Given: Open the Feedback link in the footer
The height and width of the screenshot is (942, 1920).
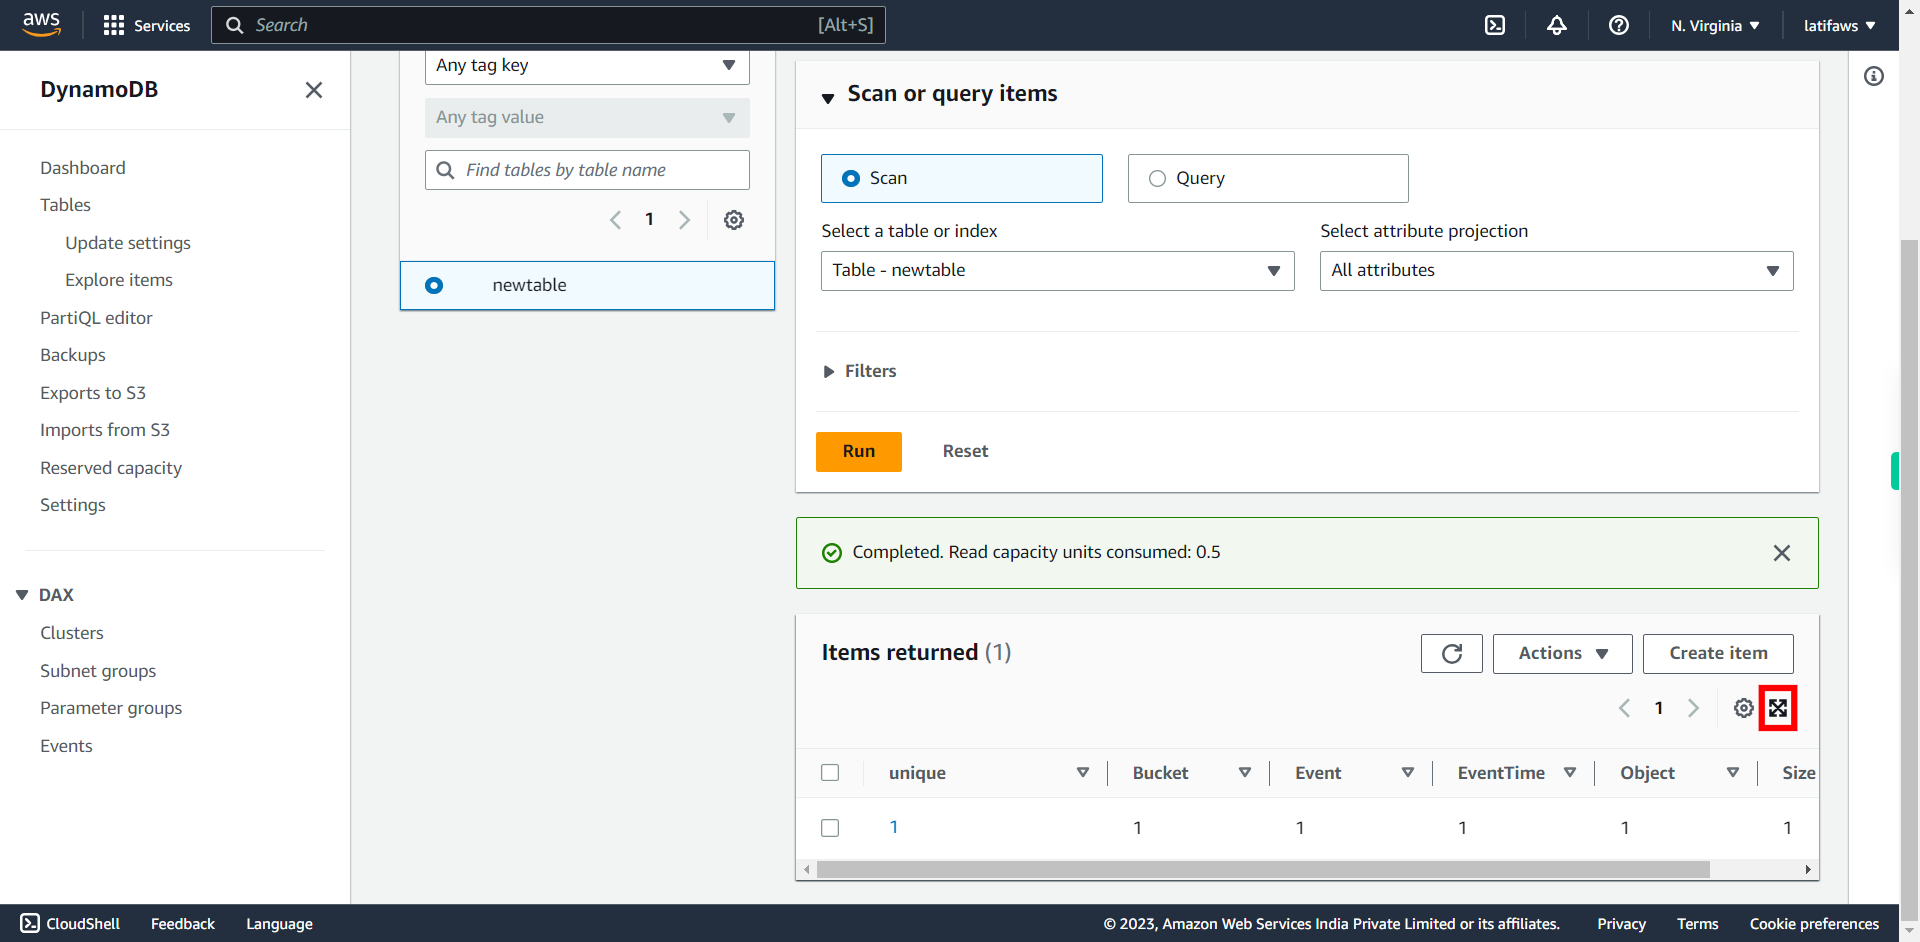Looking at the screenshot, I should (183, 924).
